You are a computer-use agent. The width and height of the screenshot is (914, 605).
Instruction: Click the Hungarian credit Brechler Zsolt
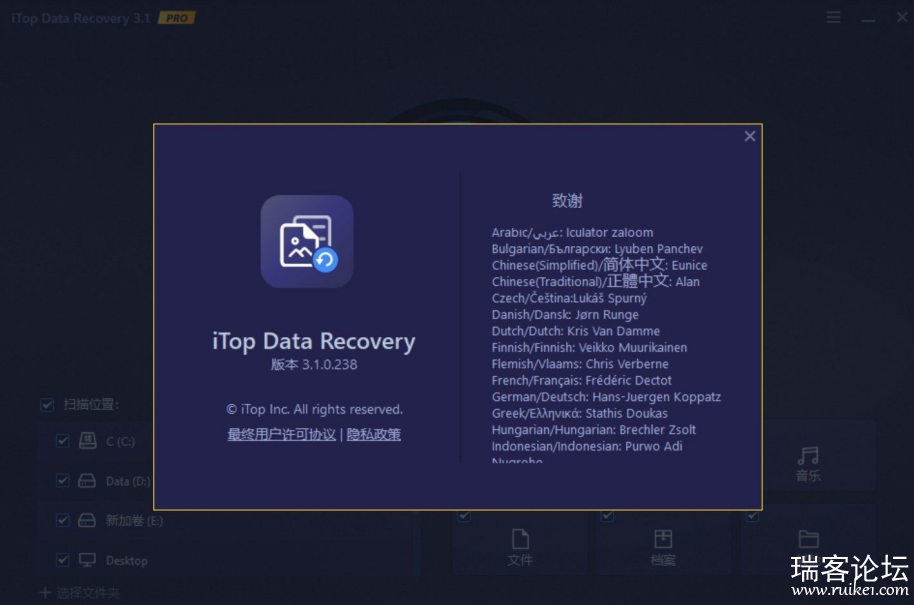pyautogui.click(x=593, y=430)
